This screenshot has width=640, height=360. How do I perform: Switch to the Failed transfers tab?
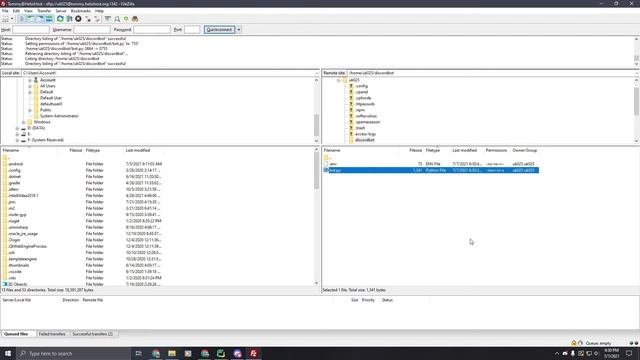(x=52, y=334)
